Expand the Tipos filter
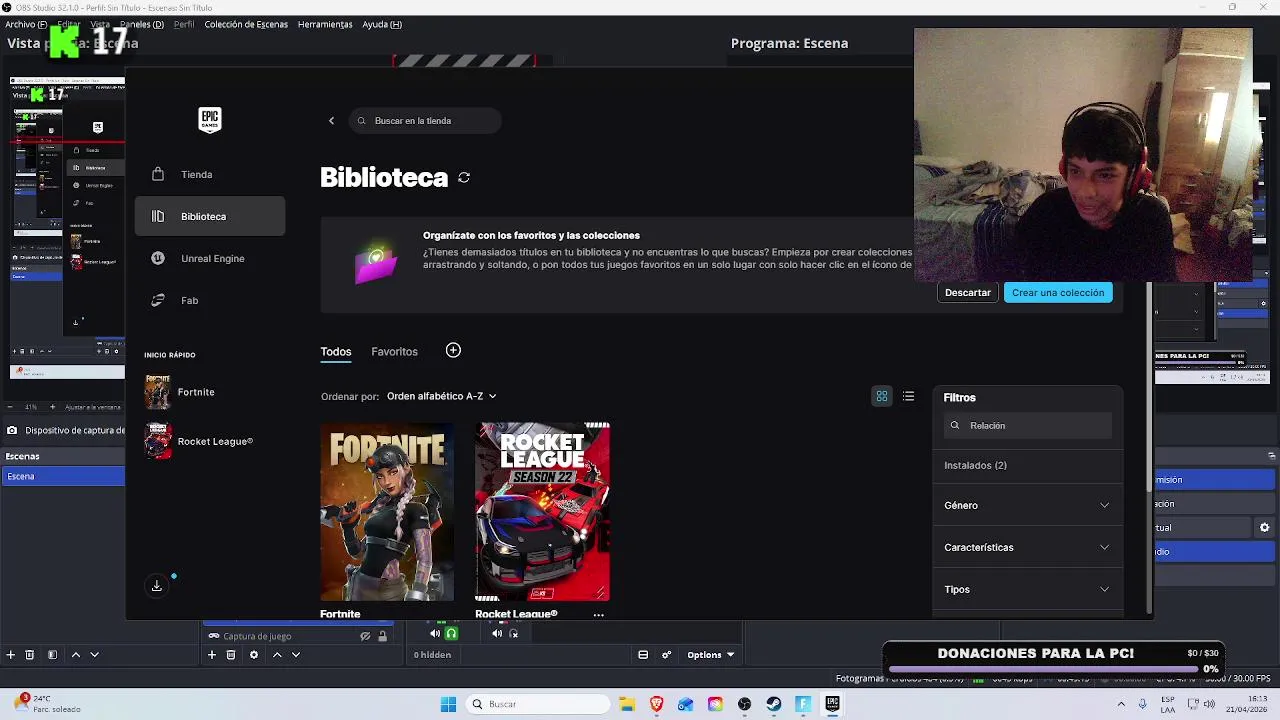Screen dimensions: 1280x720 click(x=1027, y=589)
